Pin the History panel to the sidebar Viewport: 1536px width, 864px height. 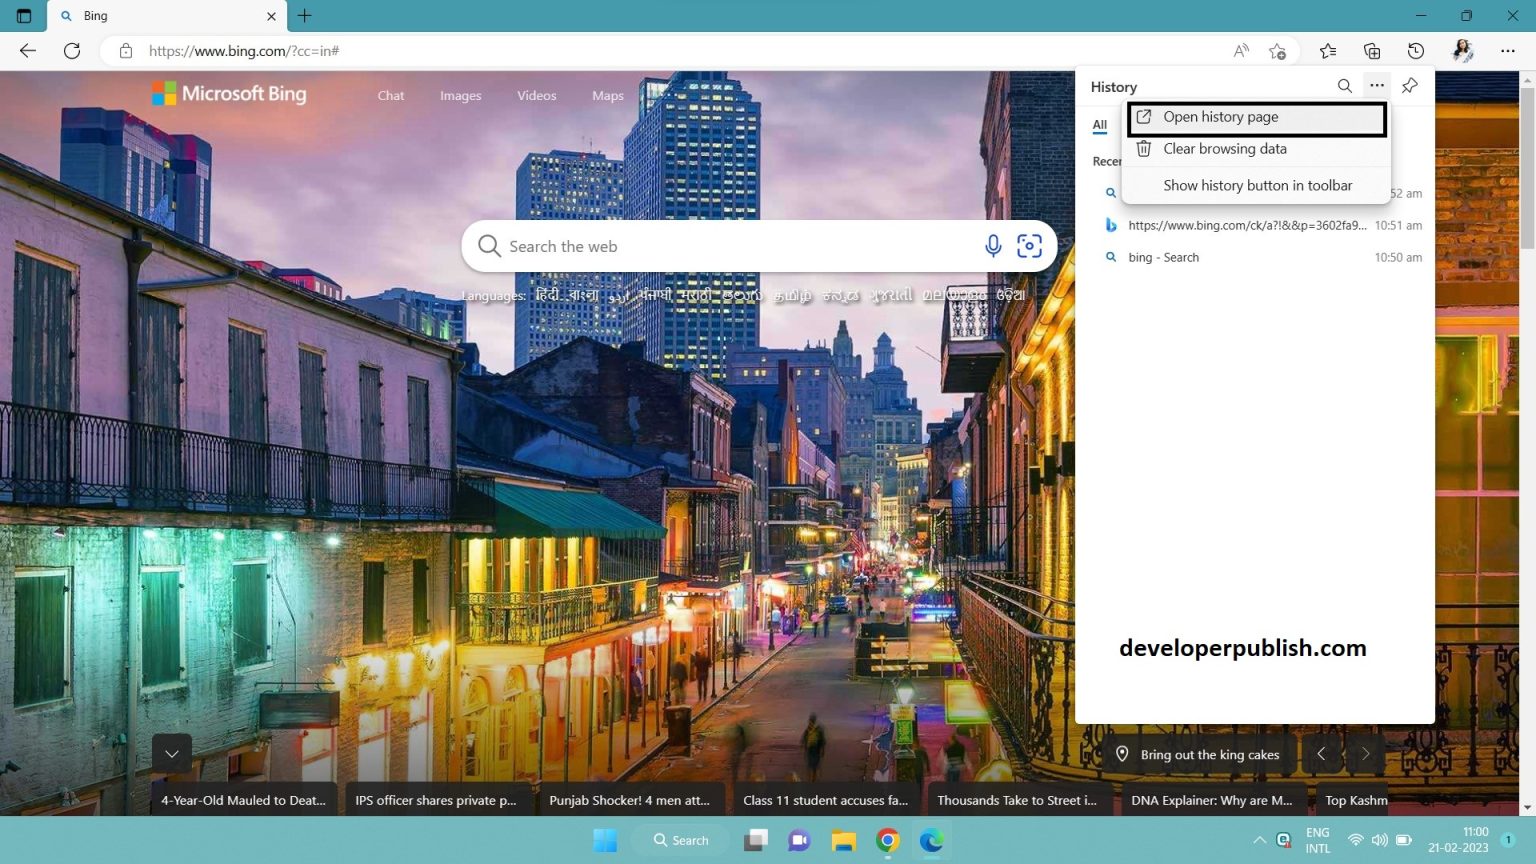(1409, 86)
